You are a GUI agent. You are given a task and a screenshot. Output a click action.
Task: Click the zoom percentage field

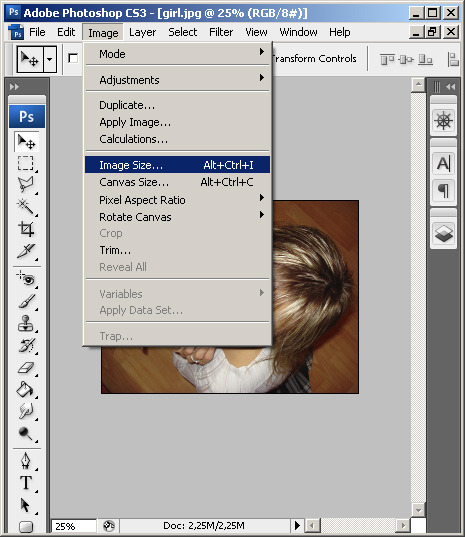(x=74, y=526)
